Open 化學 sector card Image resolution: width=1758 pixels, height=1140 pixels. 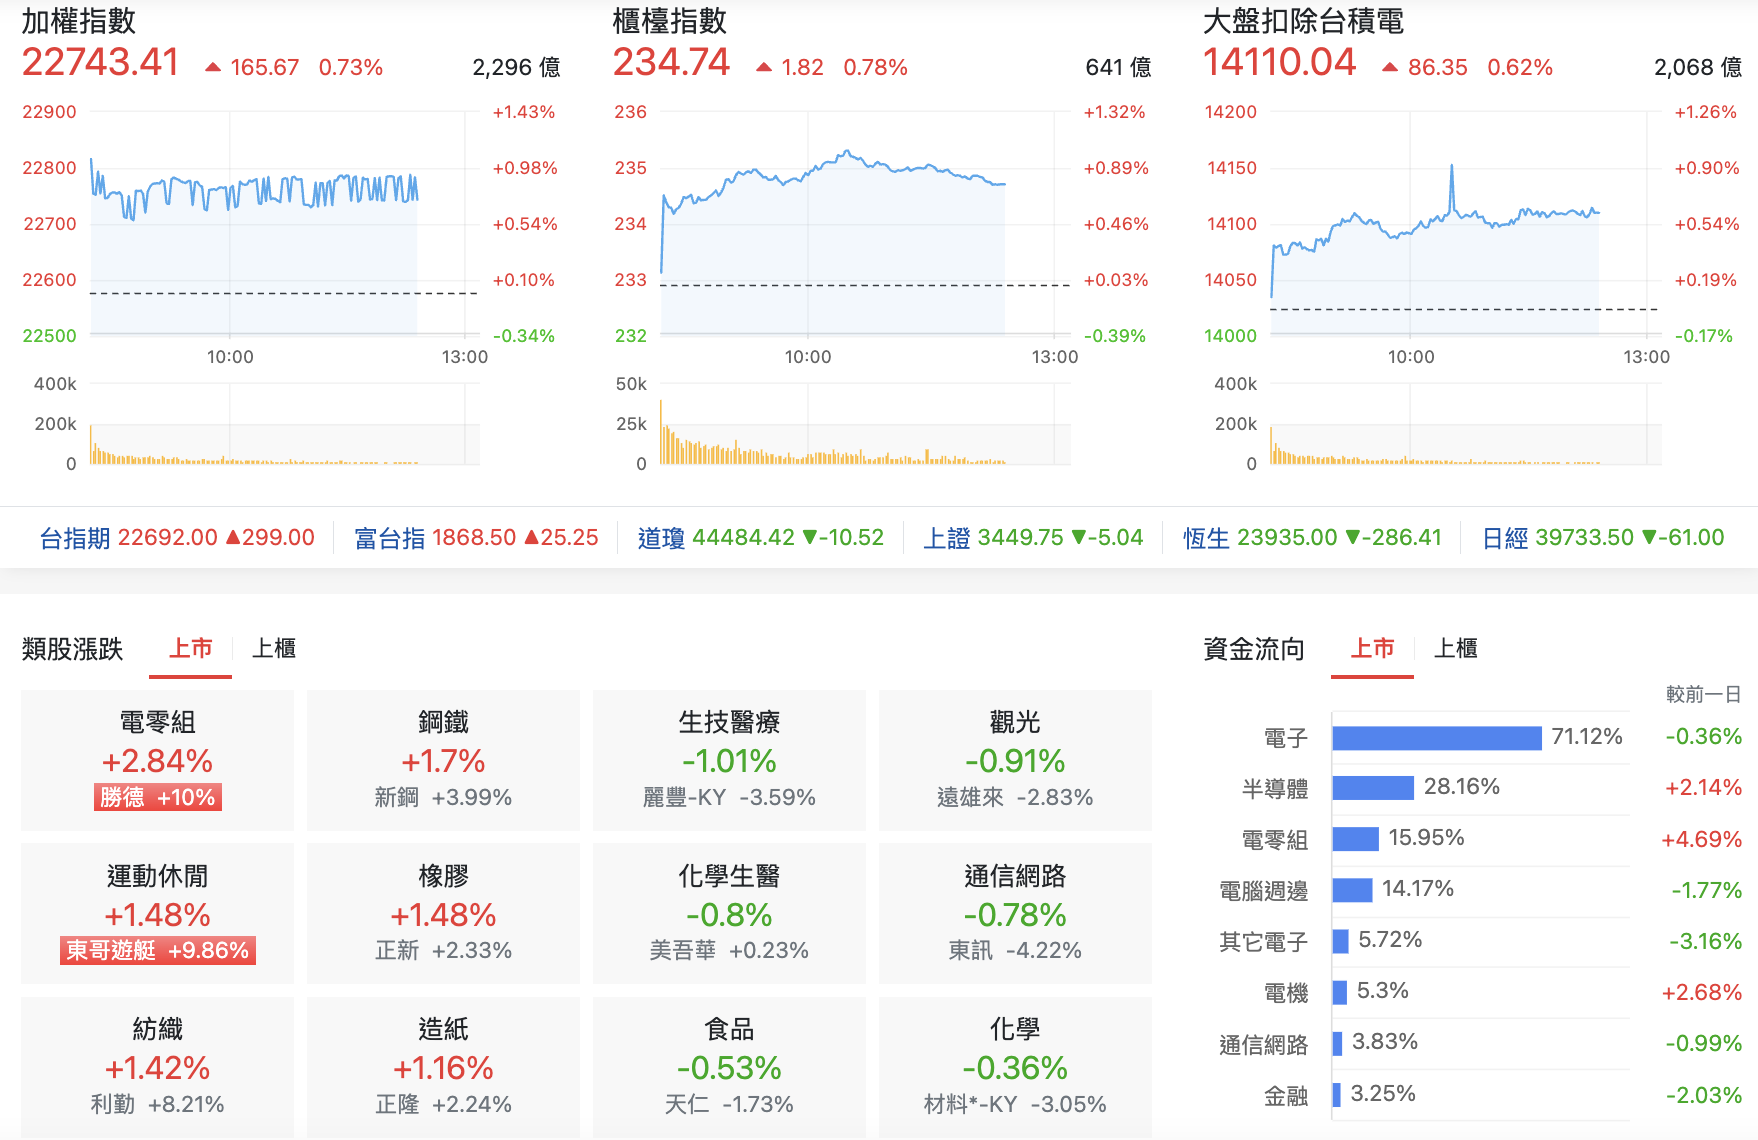point(1015,1067)
